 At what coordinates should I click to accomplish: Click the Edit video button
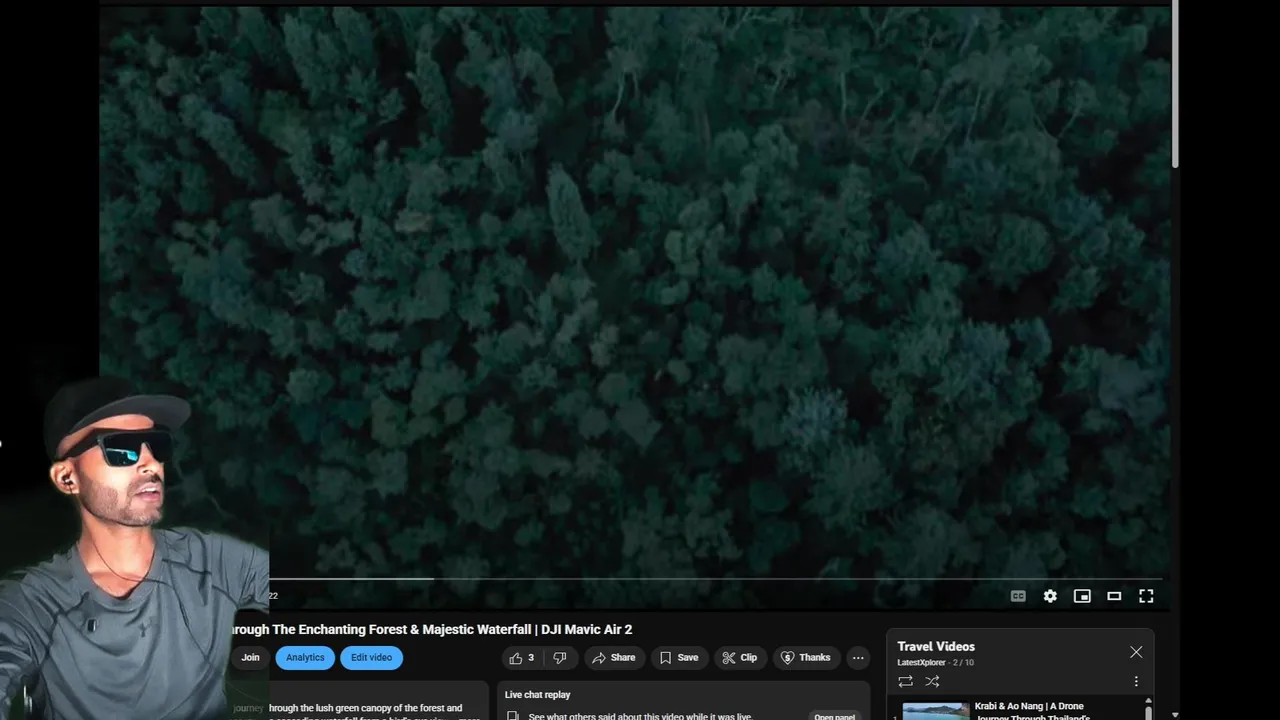371,658
